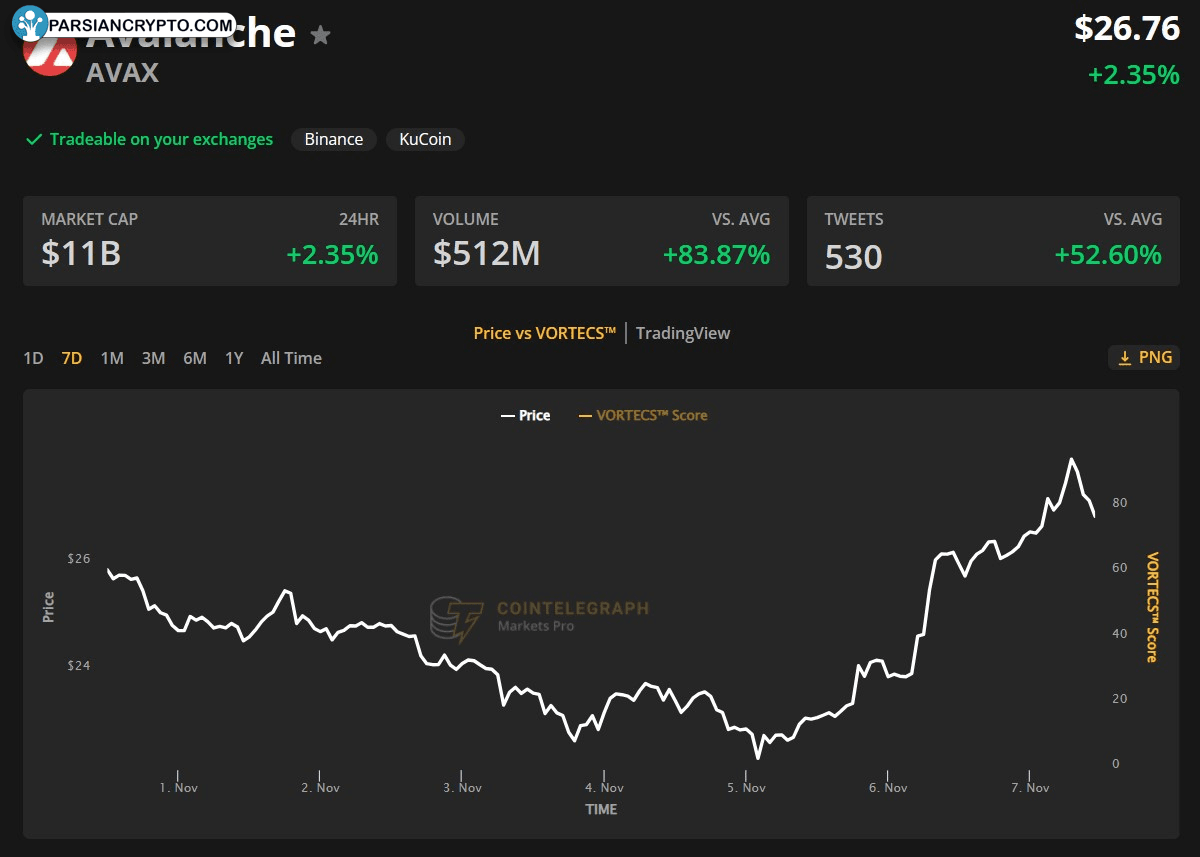Image resolution: width=1200 pixels, height=857 pixels.
Task: Click the KuCoin exchange button
Action: click(425, 140)
